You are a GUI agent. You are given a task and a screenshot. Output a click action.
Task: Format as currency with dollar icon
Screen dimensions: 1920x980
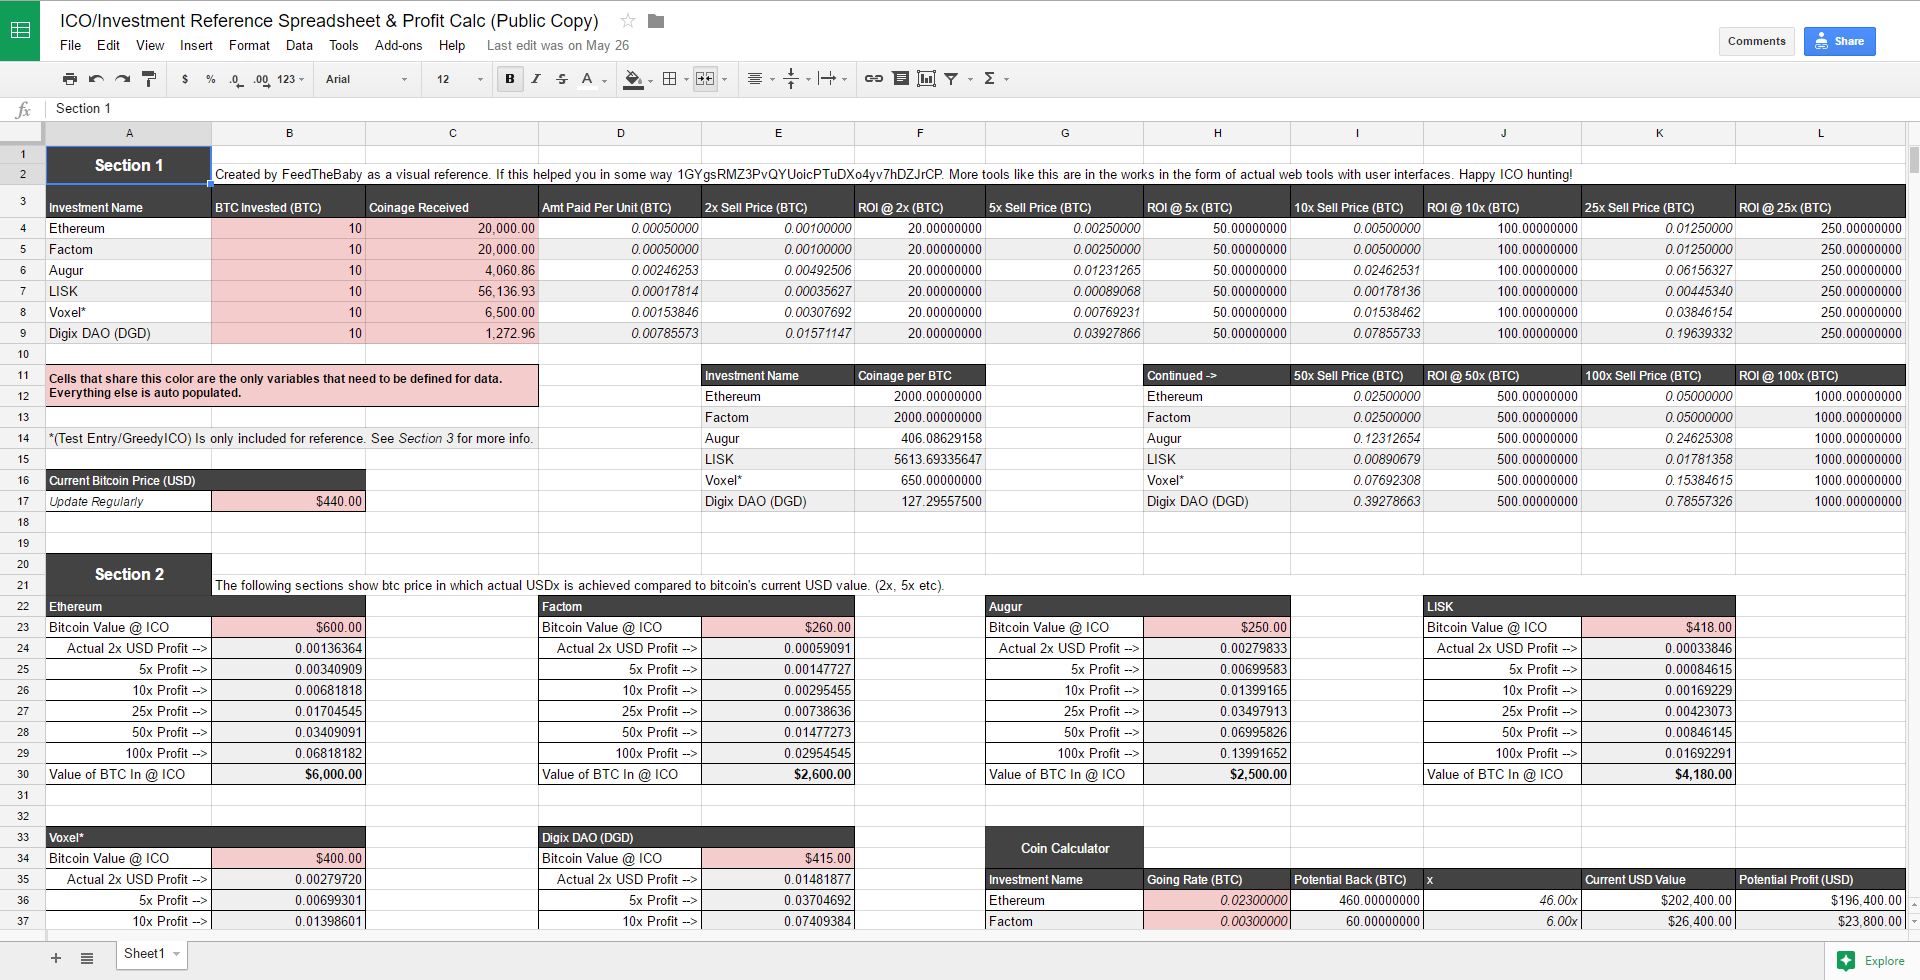tap(185, 79)
